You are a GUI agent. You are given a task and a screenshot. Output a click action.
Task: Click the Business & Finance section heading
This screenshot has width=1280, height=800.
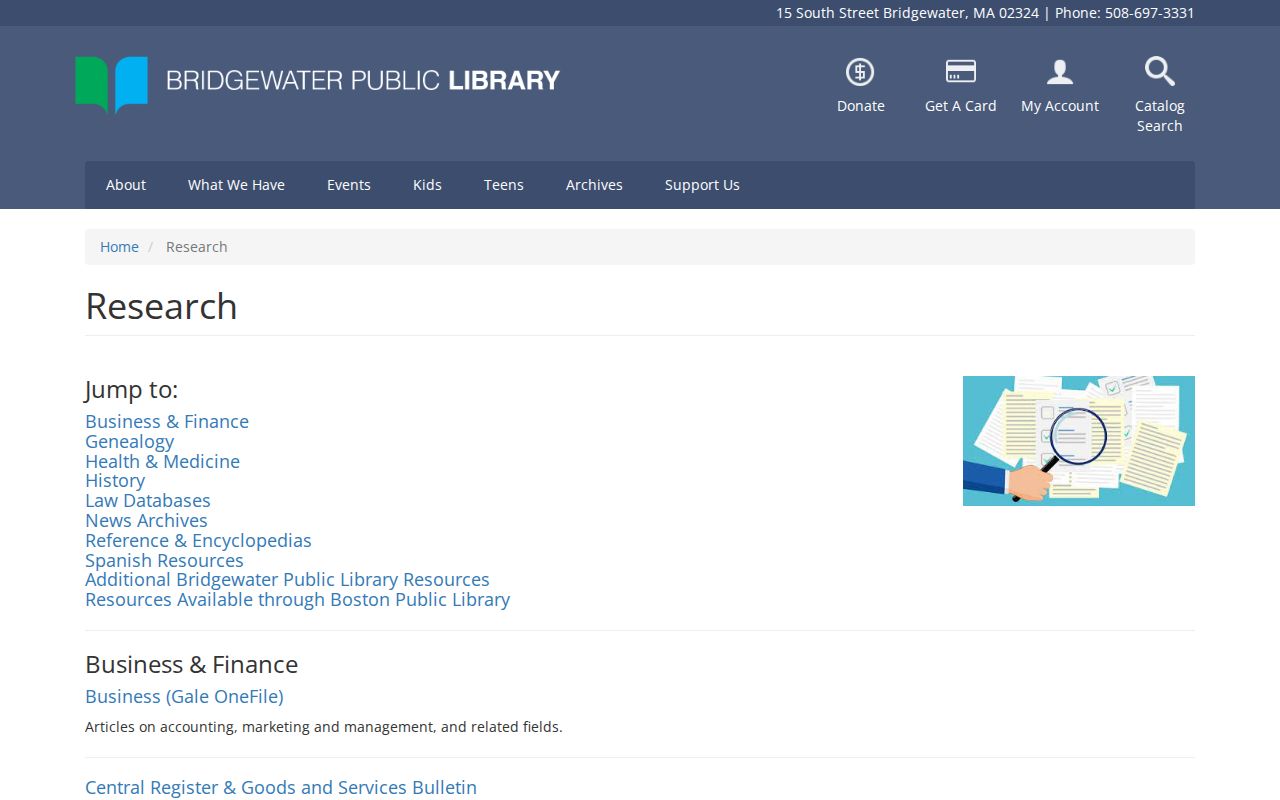pyautogui.click(x=192, y=665)
